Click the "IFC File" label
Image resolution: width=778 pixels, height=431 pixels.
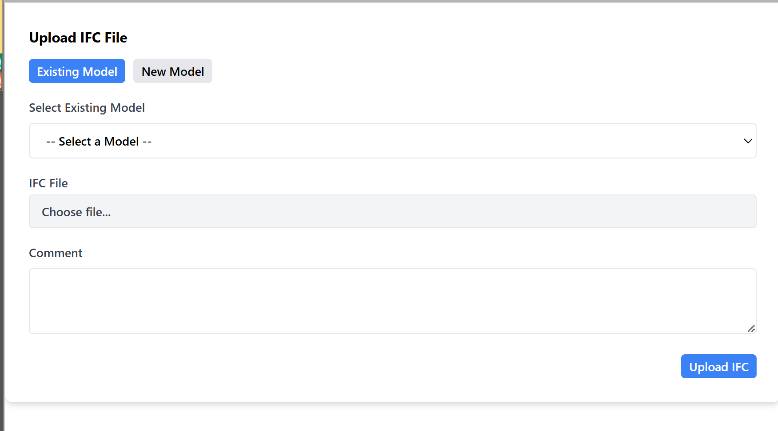[x=48, y=183]
